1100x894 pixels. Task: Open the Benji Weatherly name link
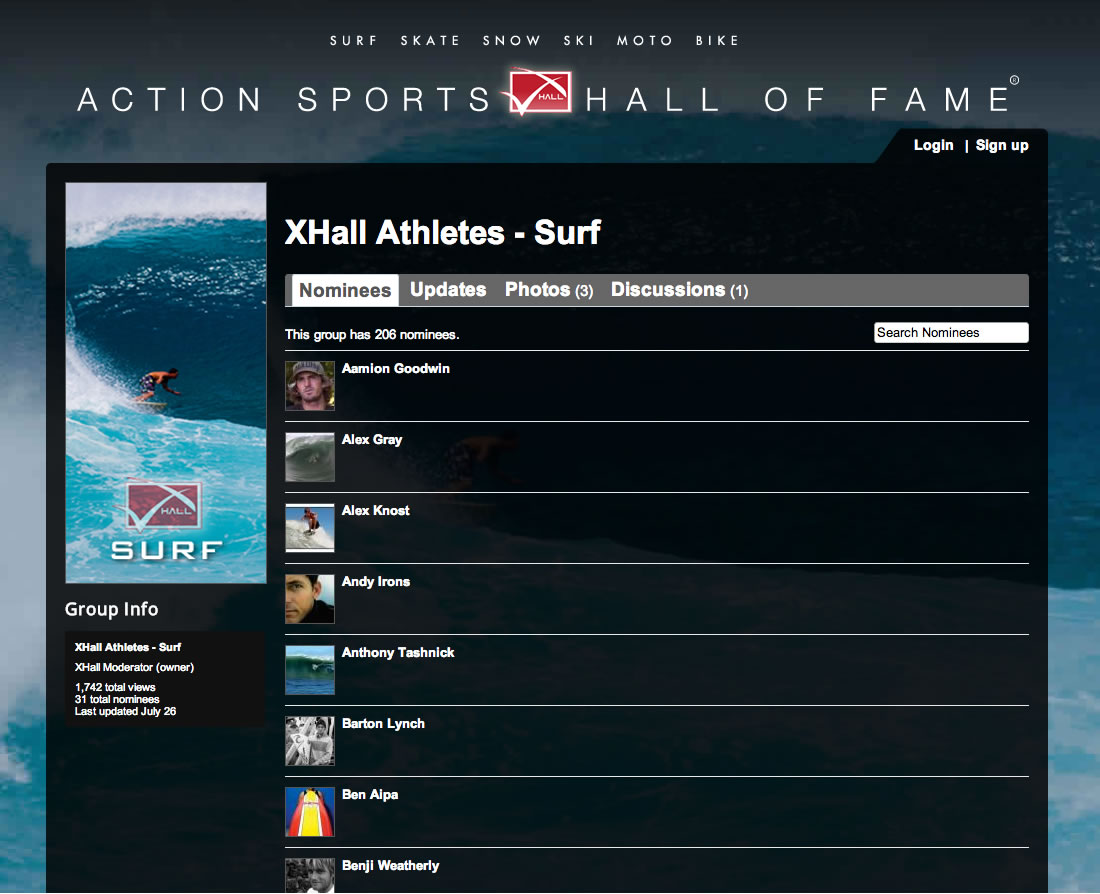coord(390,865)
